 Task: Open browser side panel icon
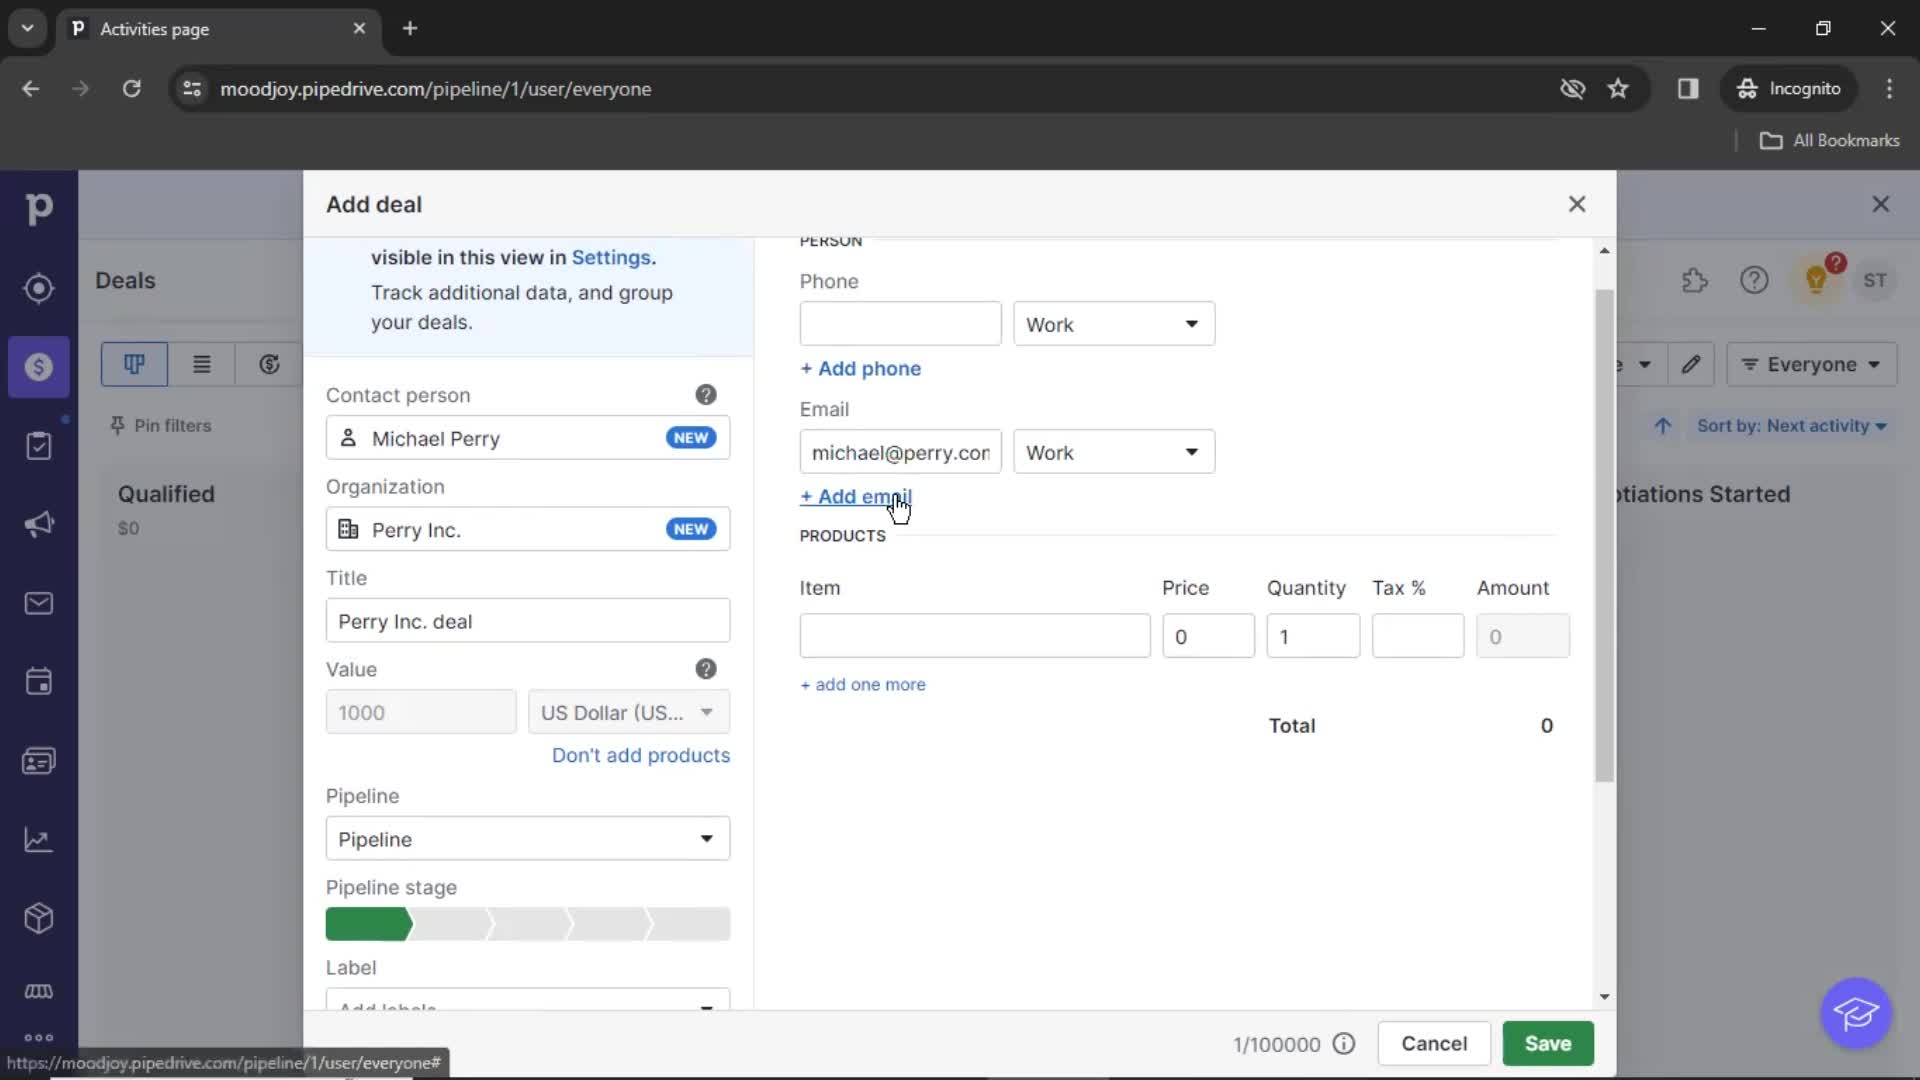[1688, 89]
